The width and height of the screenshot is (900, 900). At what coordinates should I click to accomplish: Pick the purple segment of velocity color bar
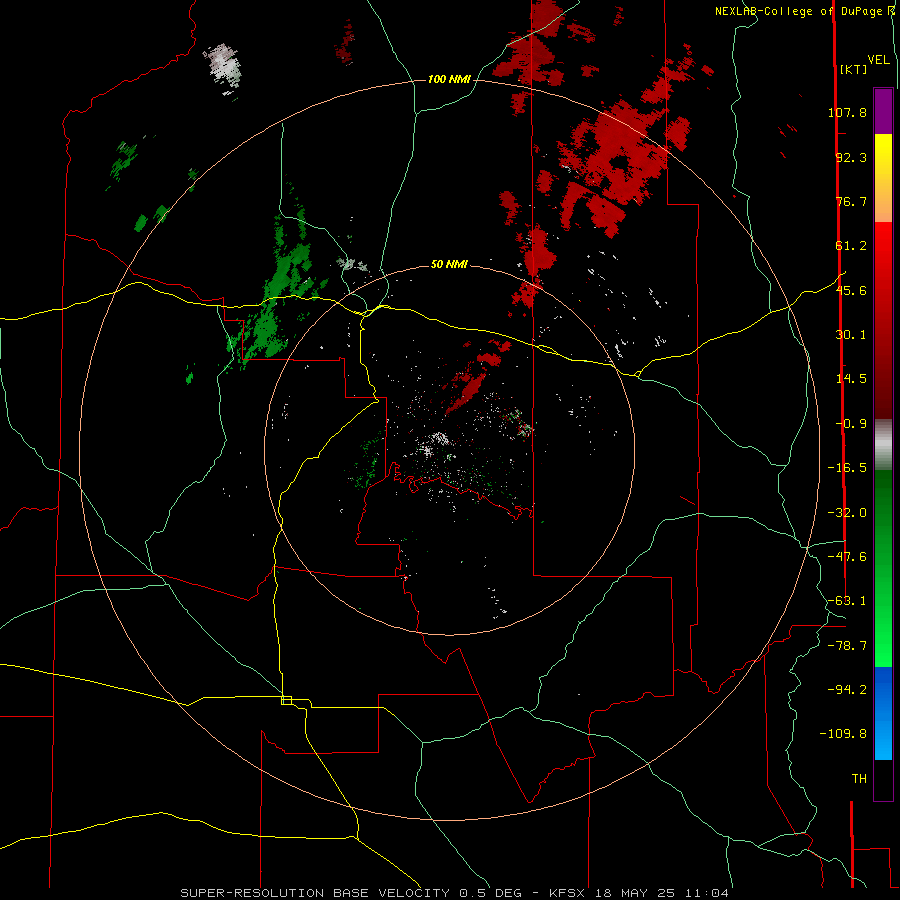(x=883, y=111)
